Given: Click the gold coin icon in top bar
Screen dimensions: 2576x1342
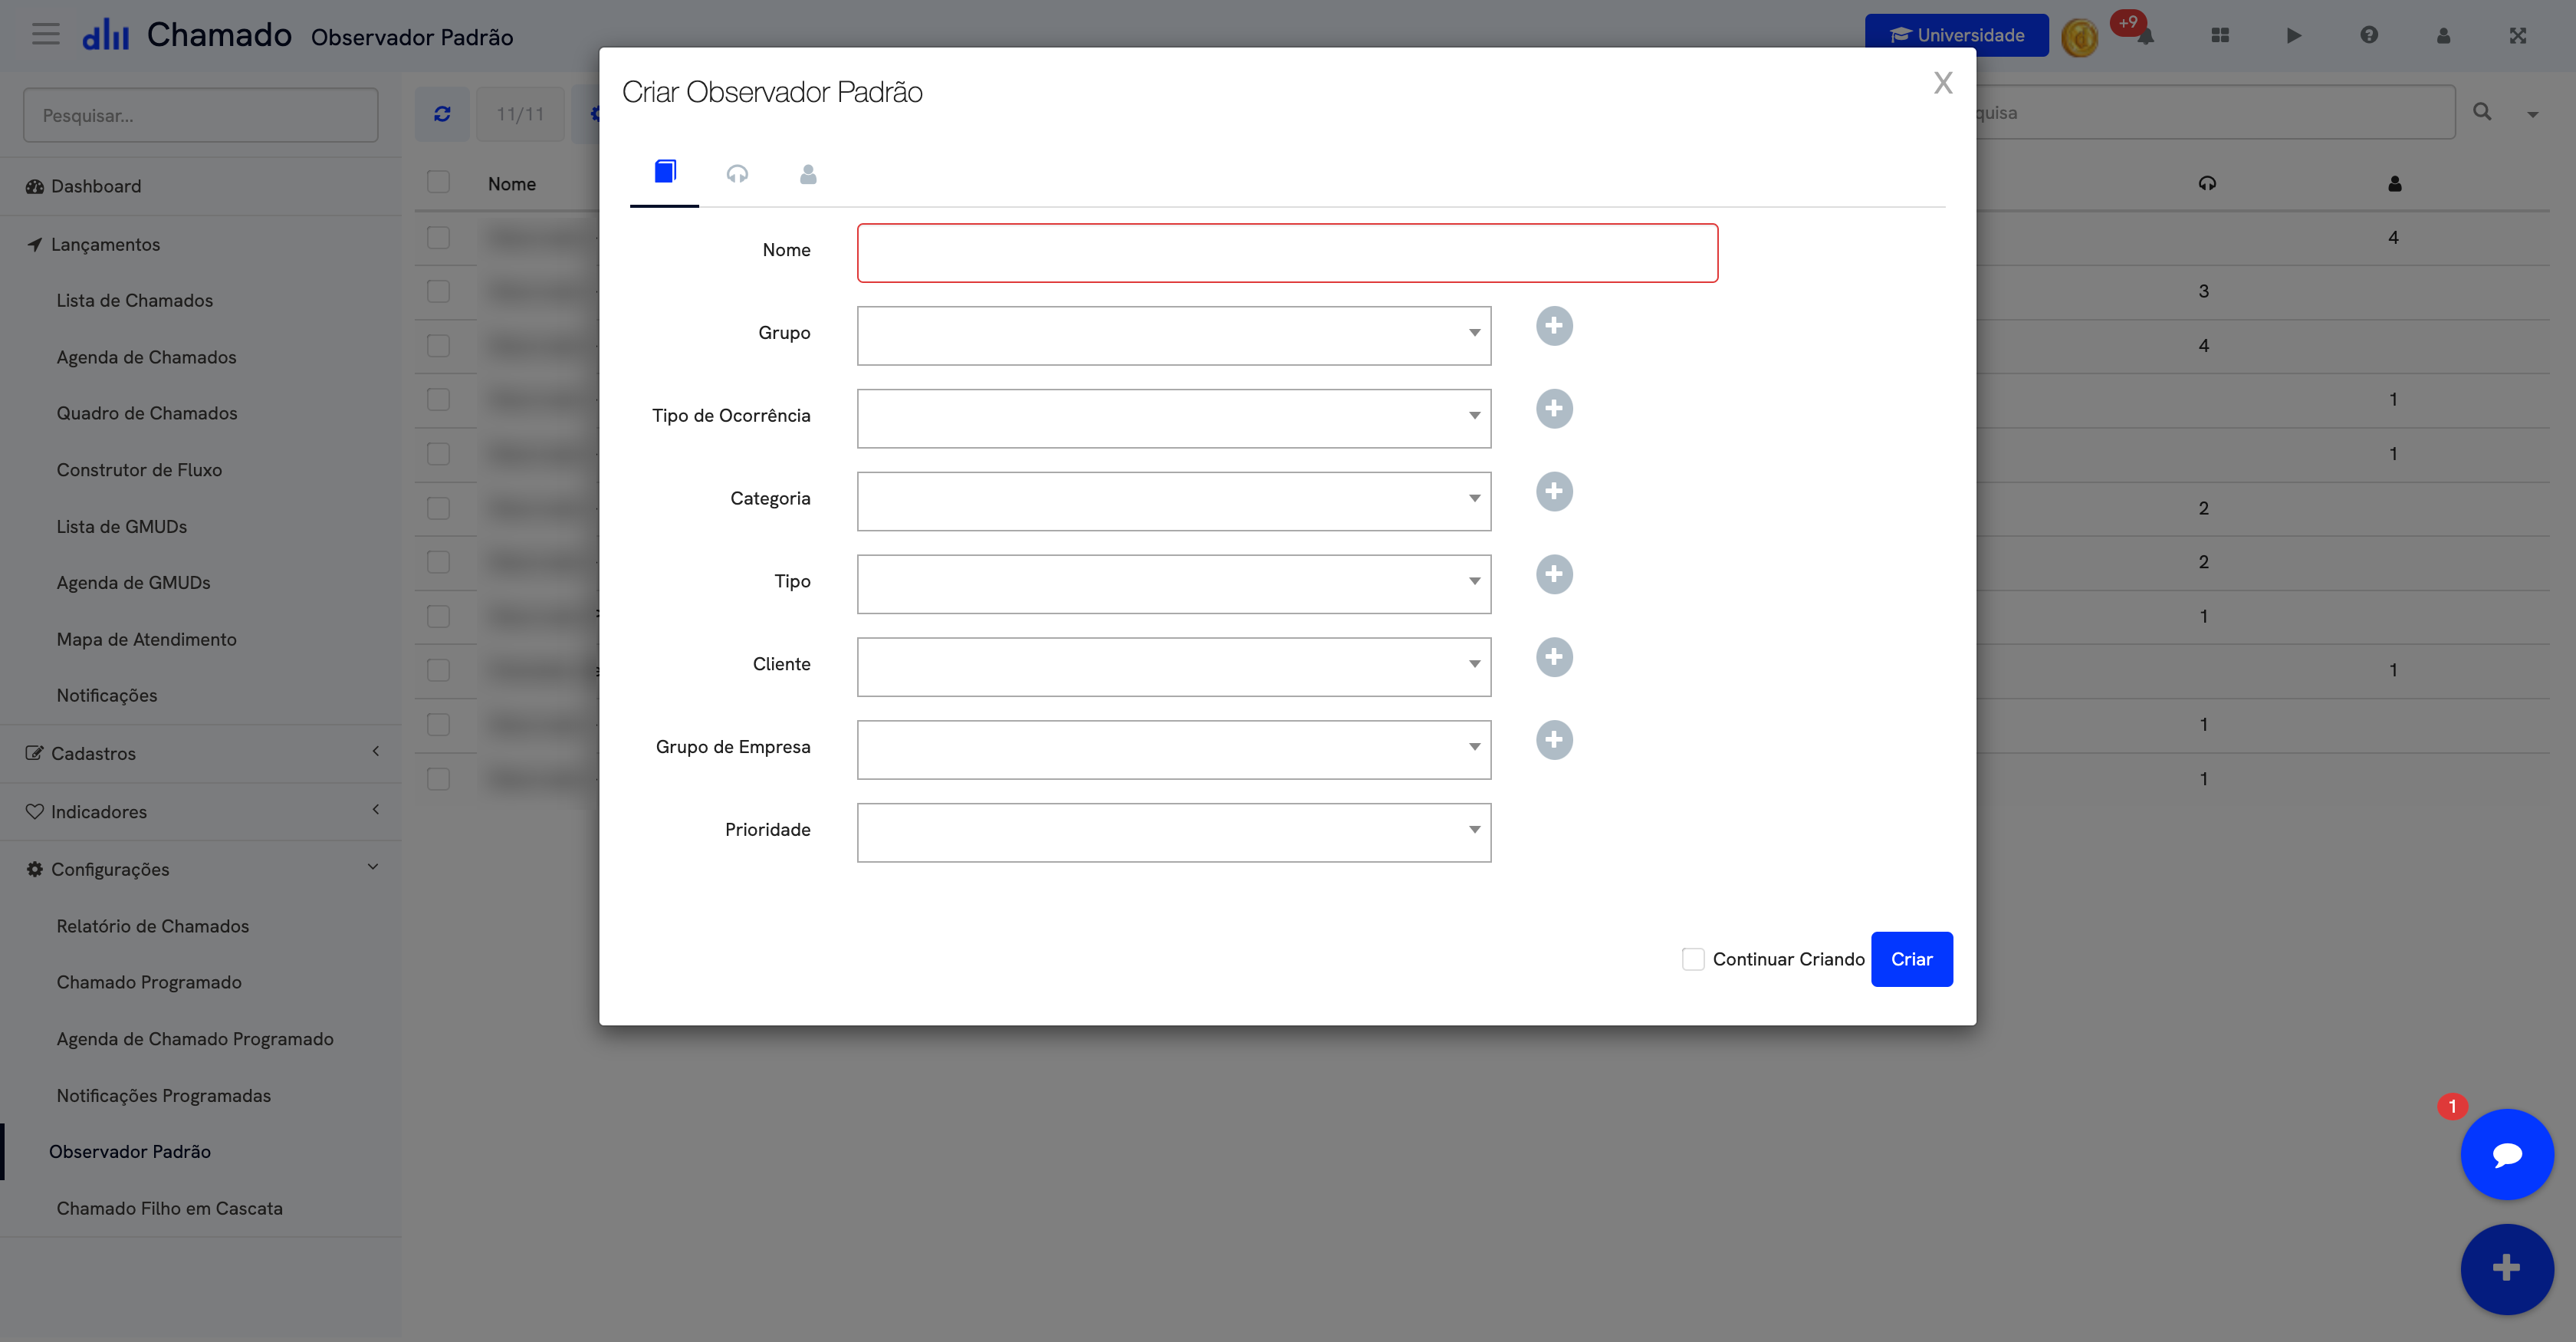Looking at the screenshot, I should coord(2079,35).
